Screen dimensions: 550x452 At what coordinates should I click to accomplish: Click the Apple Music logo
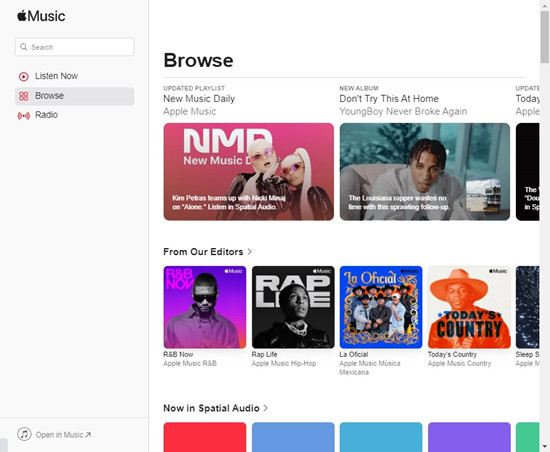click(x=41, y=16)
